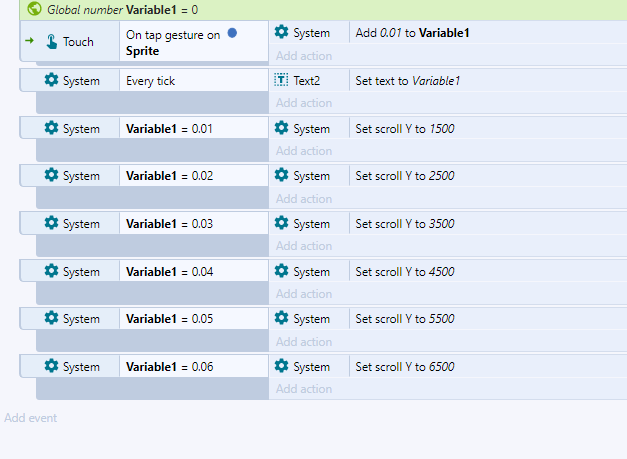Select the Set scroll Y to 2500 action
Screen dimensions: 627x459
pyautogui.click(x=488, y=176)
